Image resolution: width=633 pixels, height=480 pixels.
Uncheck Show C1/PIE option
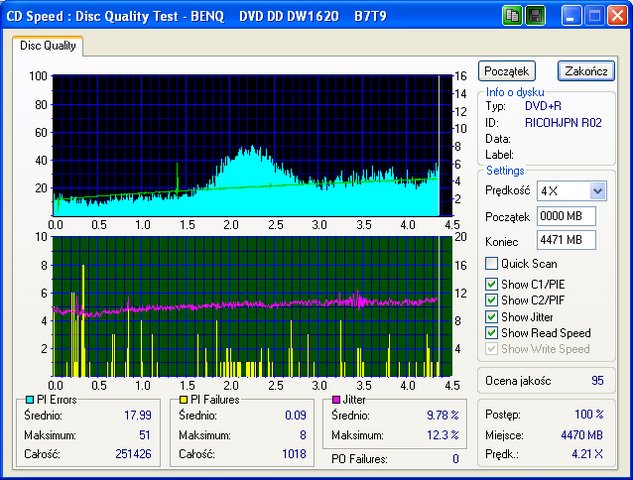pyautogui.click(x=491, y=284)
